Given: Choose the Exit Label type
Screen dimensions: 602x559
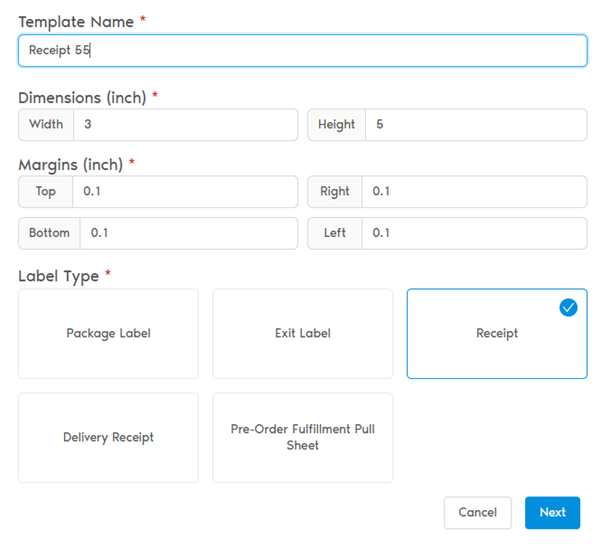Looking at the screenshot, I should [302, 334].
